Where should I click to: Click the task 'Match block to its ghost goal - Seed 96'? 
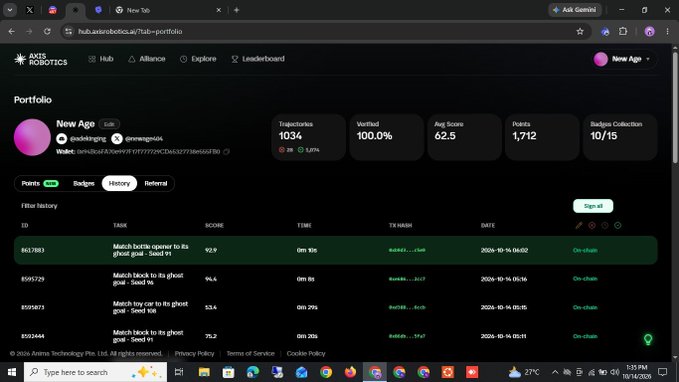pyautogui.click(x=148, y=279)
